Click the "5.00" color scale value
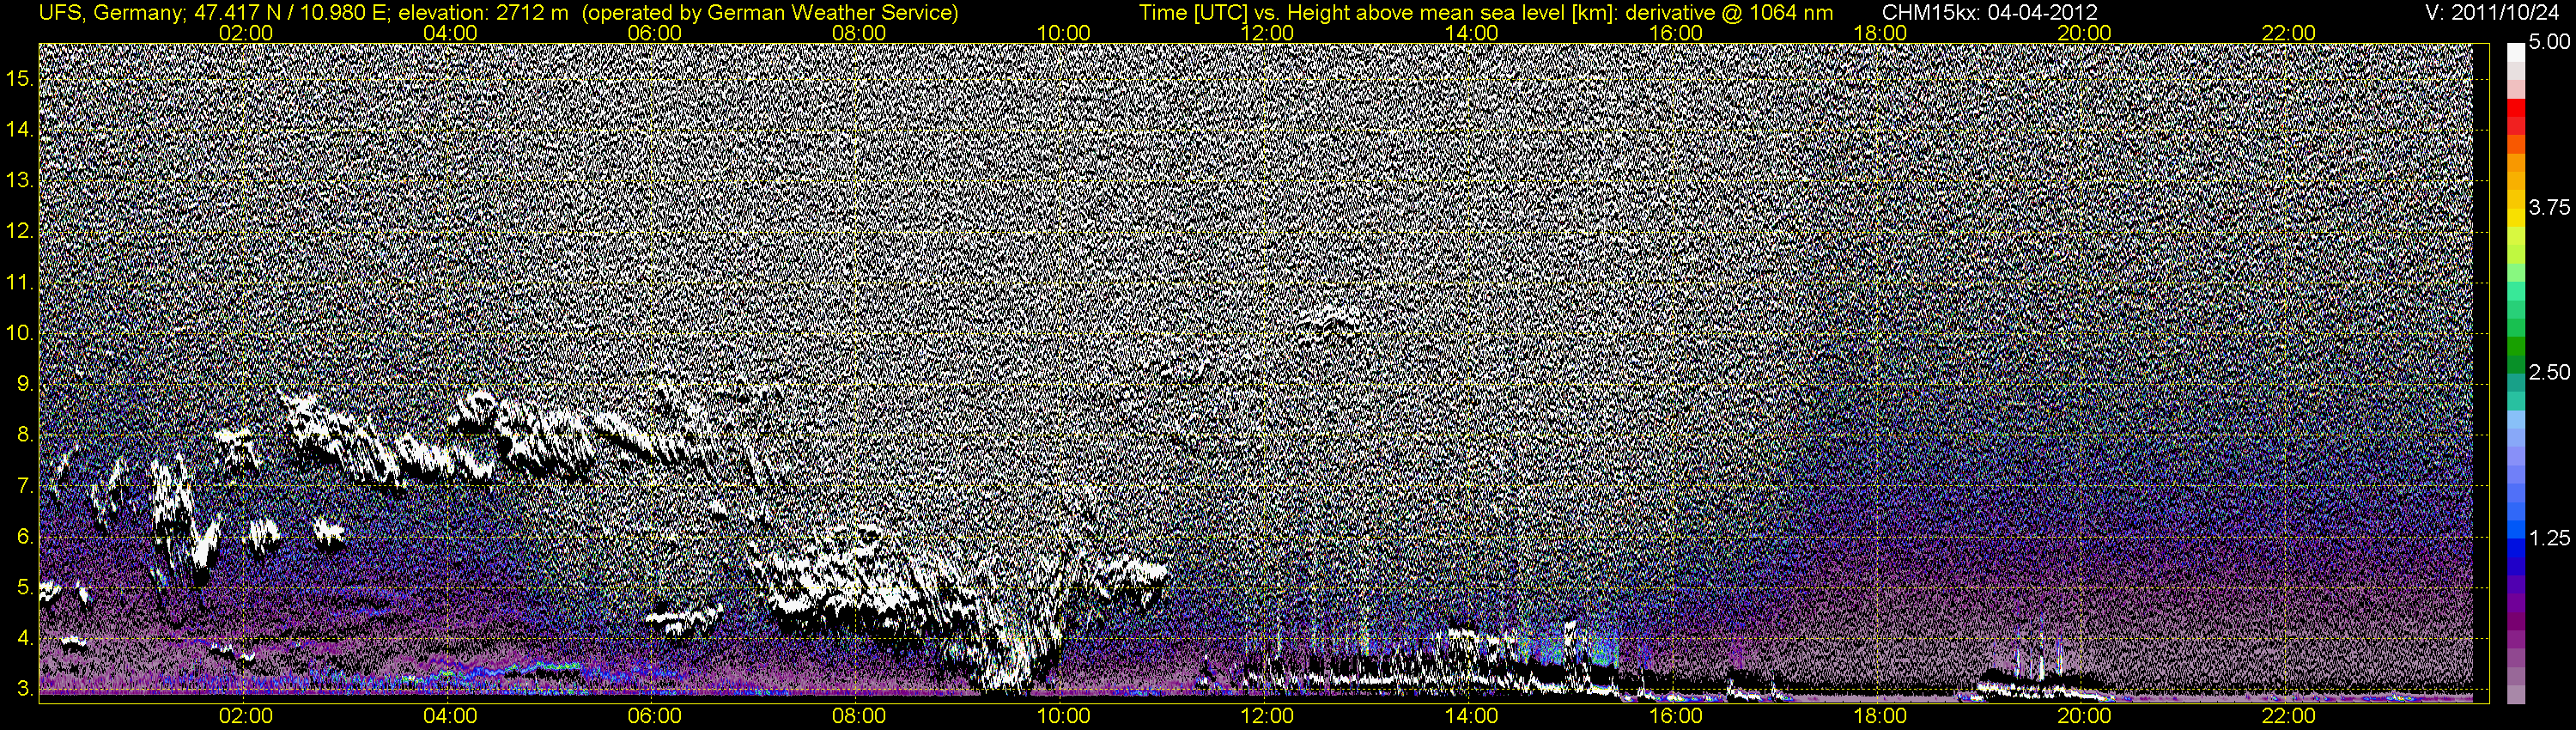Viewport: 2576px width, 730px height. (x=2549, y=43)
